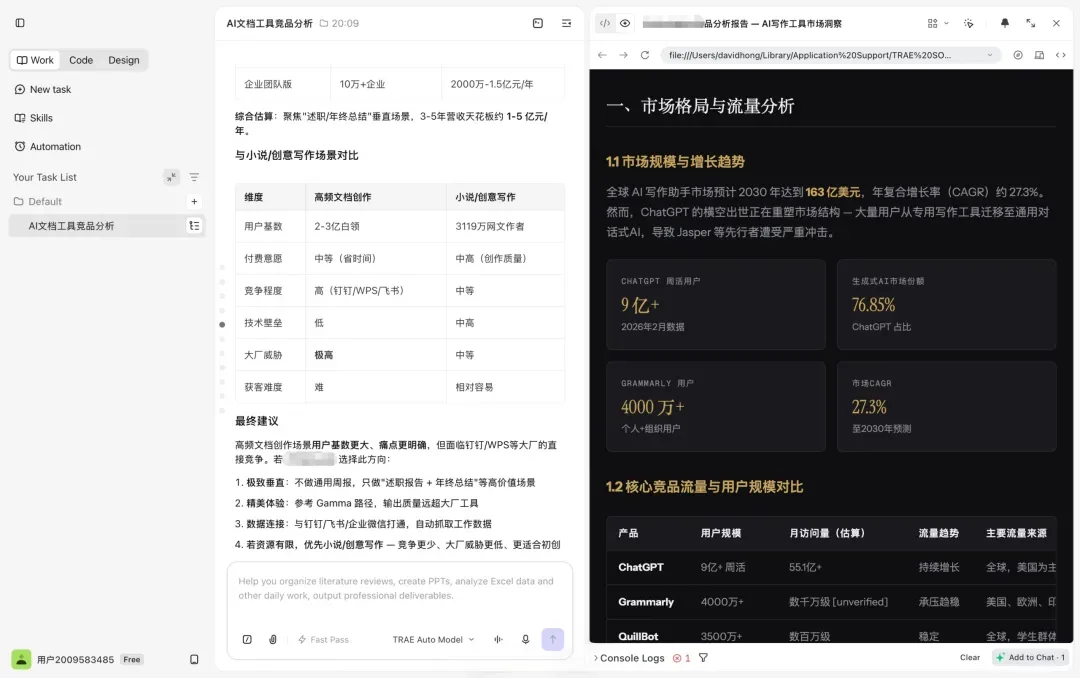Screen dimensions: 1080x678
Task: Click the console error count badge
Action: coord(682,658)
